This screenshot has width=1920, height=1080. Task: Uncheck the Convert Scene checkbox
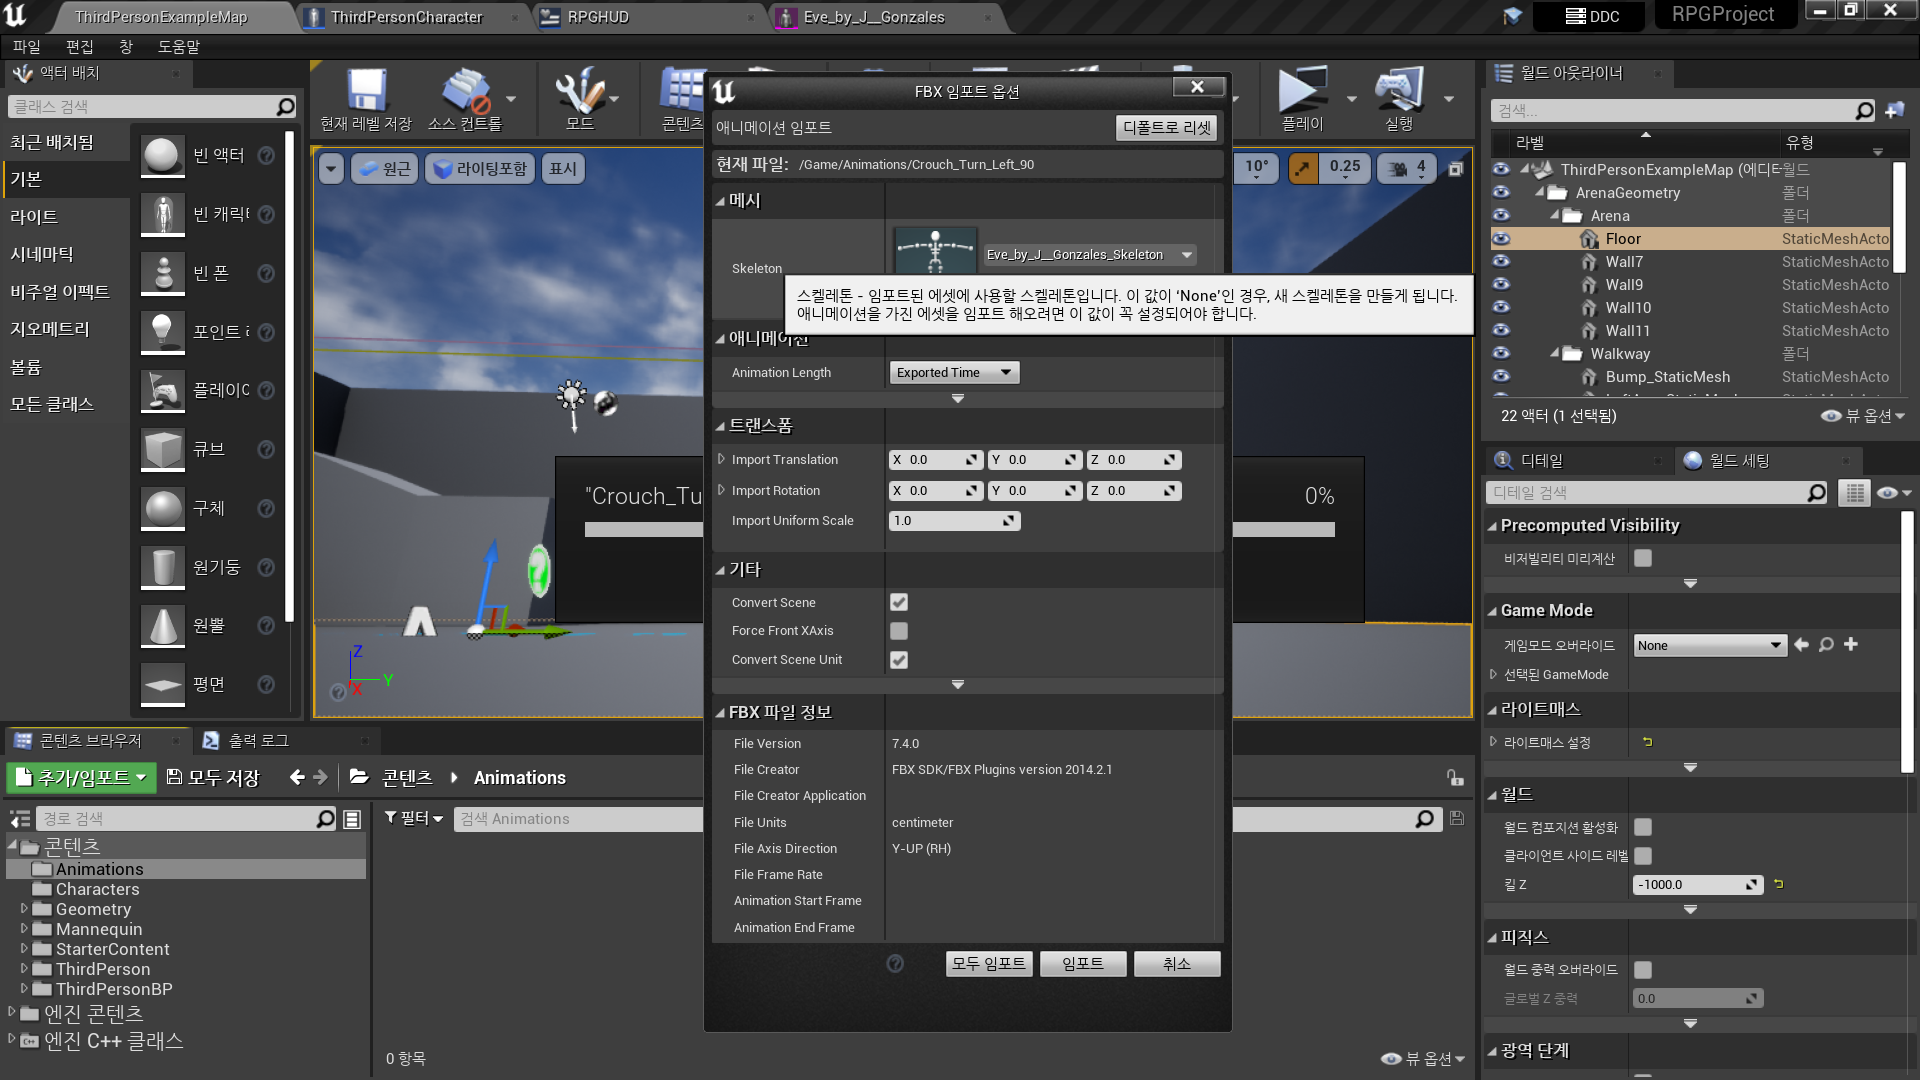coord(899,602)
